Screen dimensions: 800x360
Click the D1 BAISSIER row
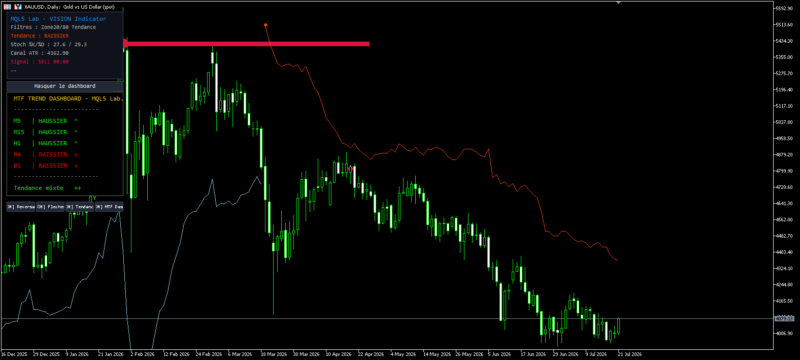pyautogui.click(x=46, y=166)
